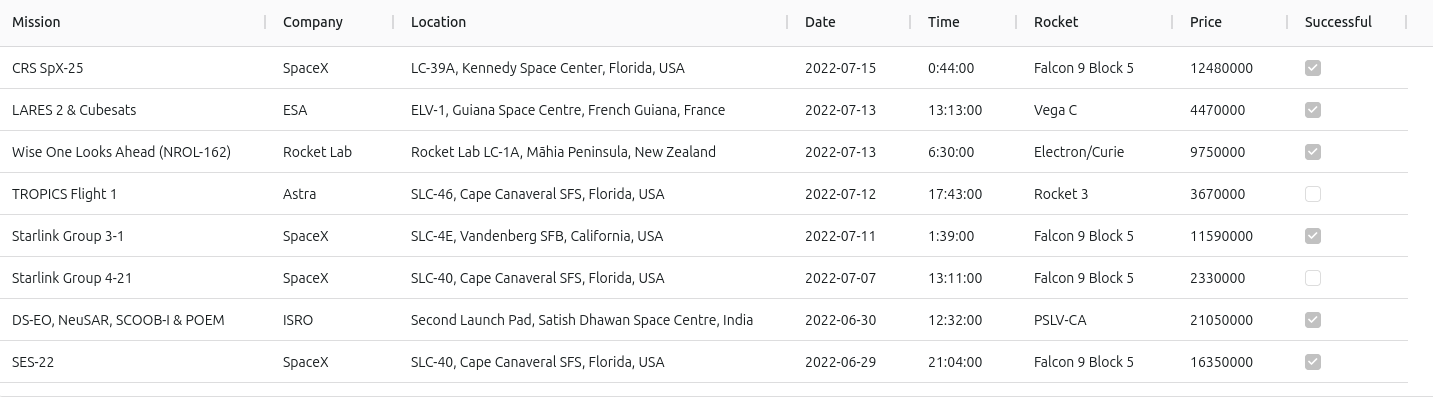This screenshot has width=1433, height=413.
Task: Uncheck Successful for LARES 2 & Cubesats
Action: point(1313,110)
